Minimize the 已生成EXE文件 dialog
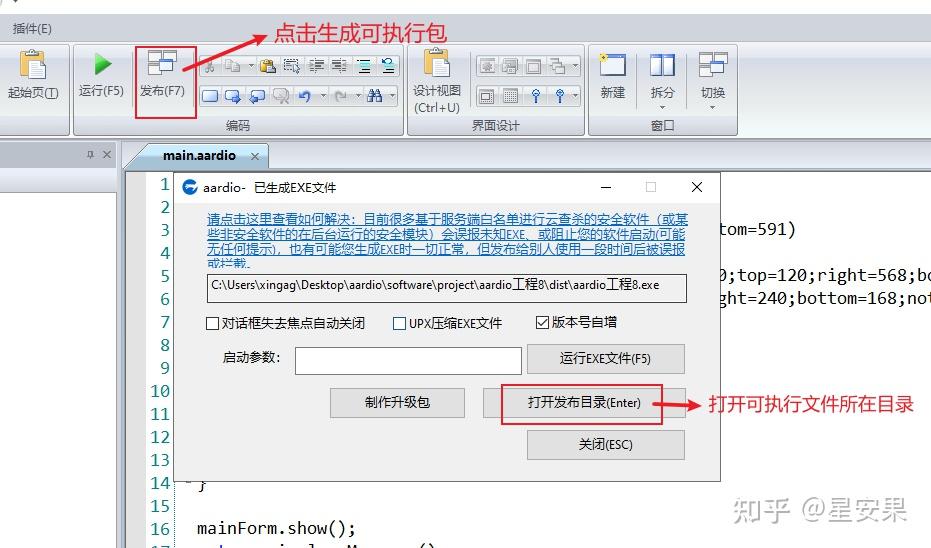This screenshot has height=548, width=931. (x=606, y=188)
